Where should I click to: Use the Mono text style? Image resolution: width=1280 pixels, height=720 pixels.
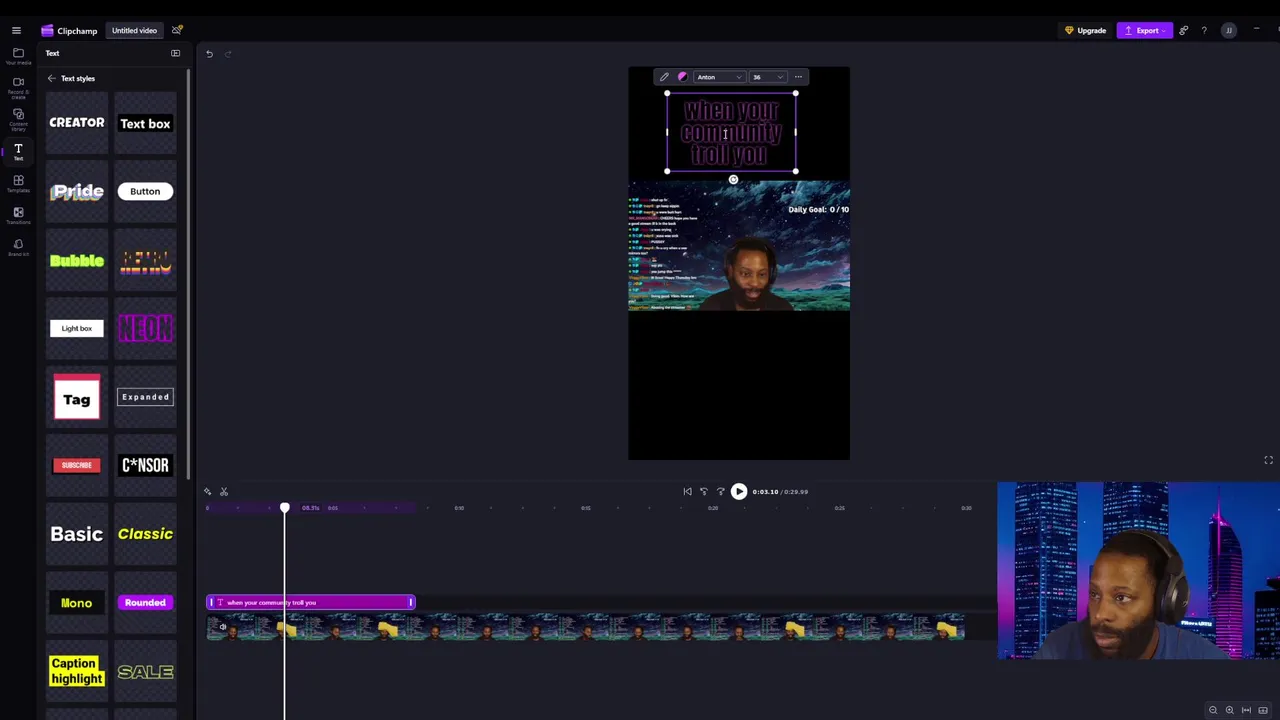click(77, 603)
